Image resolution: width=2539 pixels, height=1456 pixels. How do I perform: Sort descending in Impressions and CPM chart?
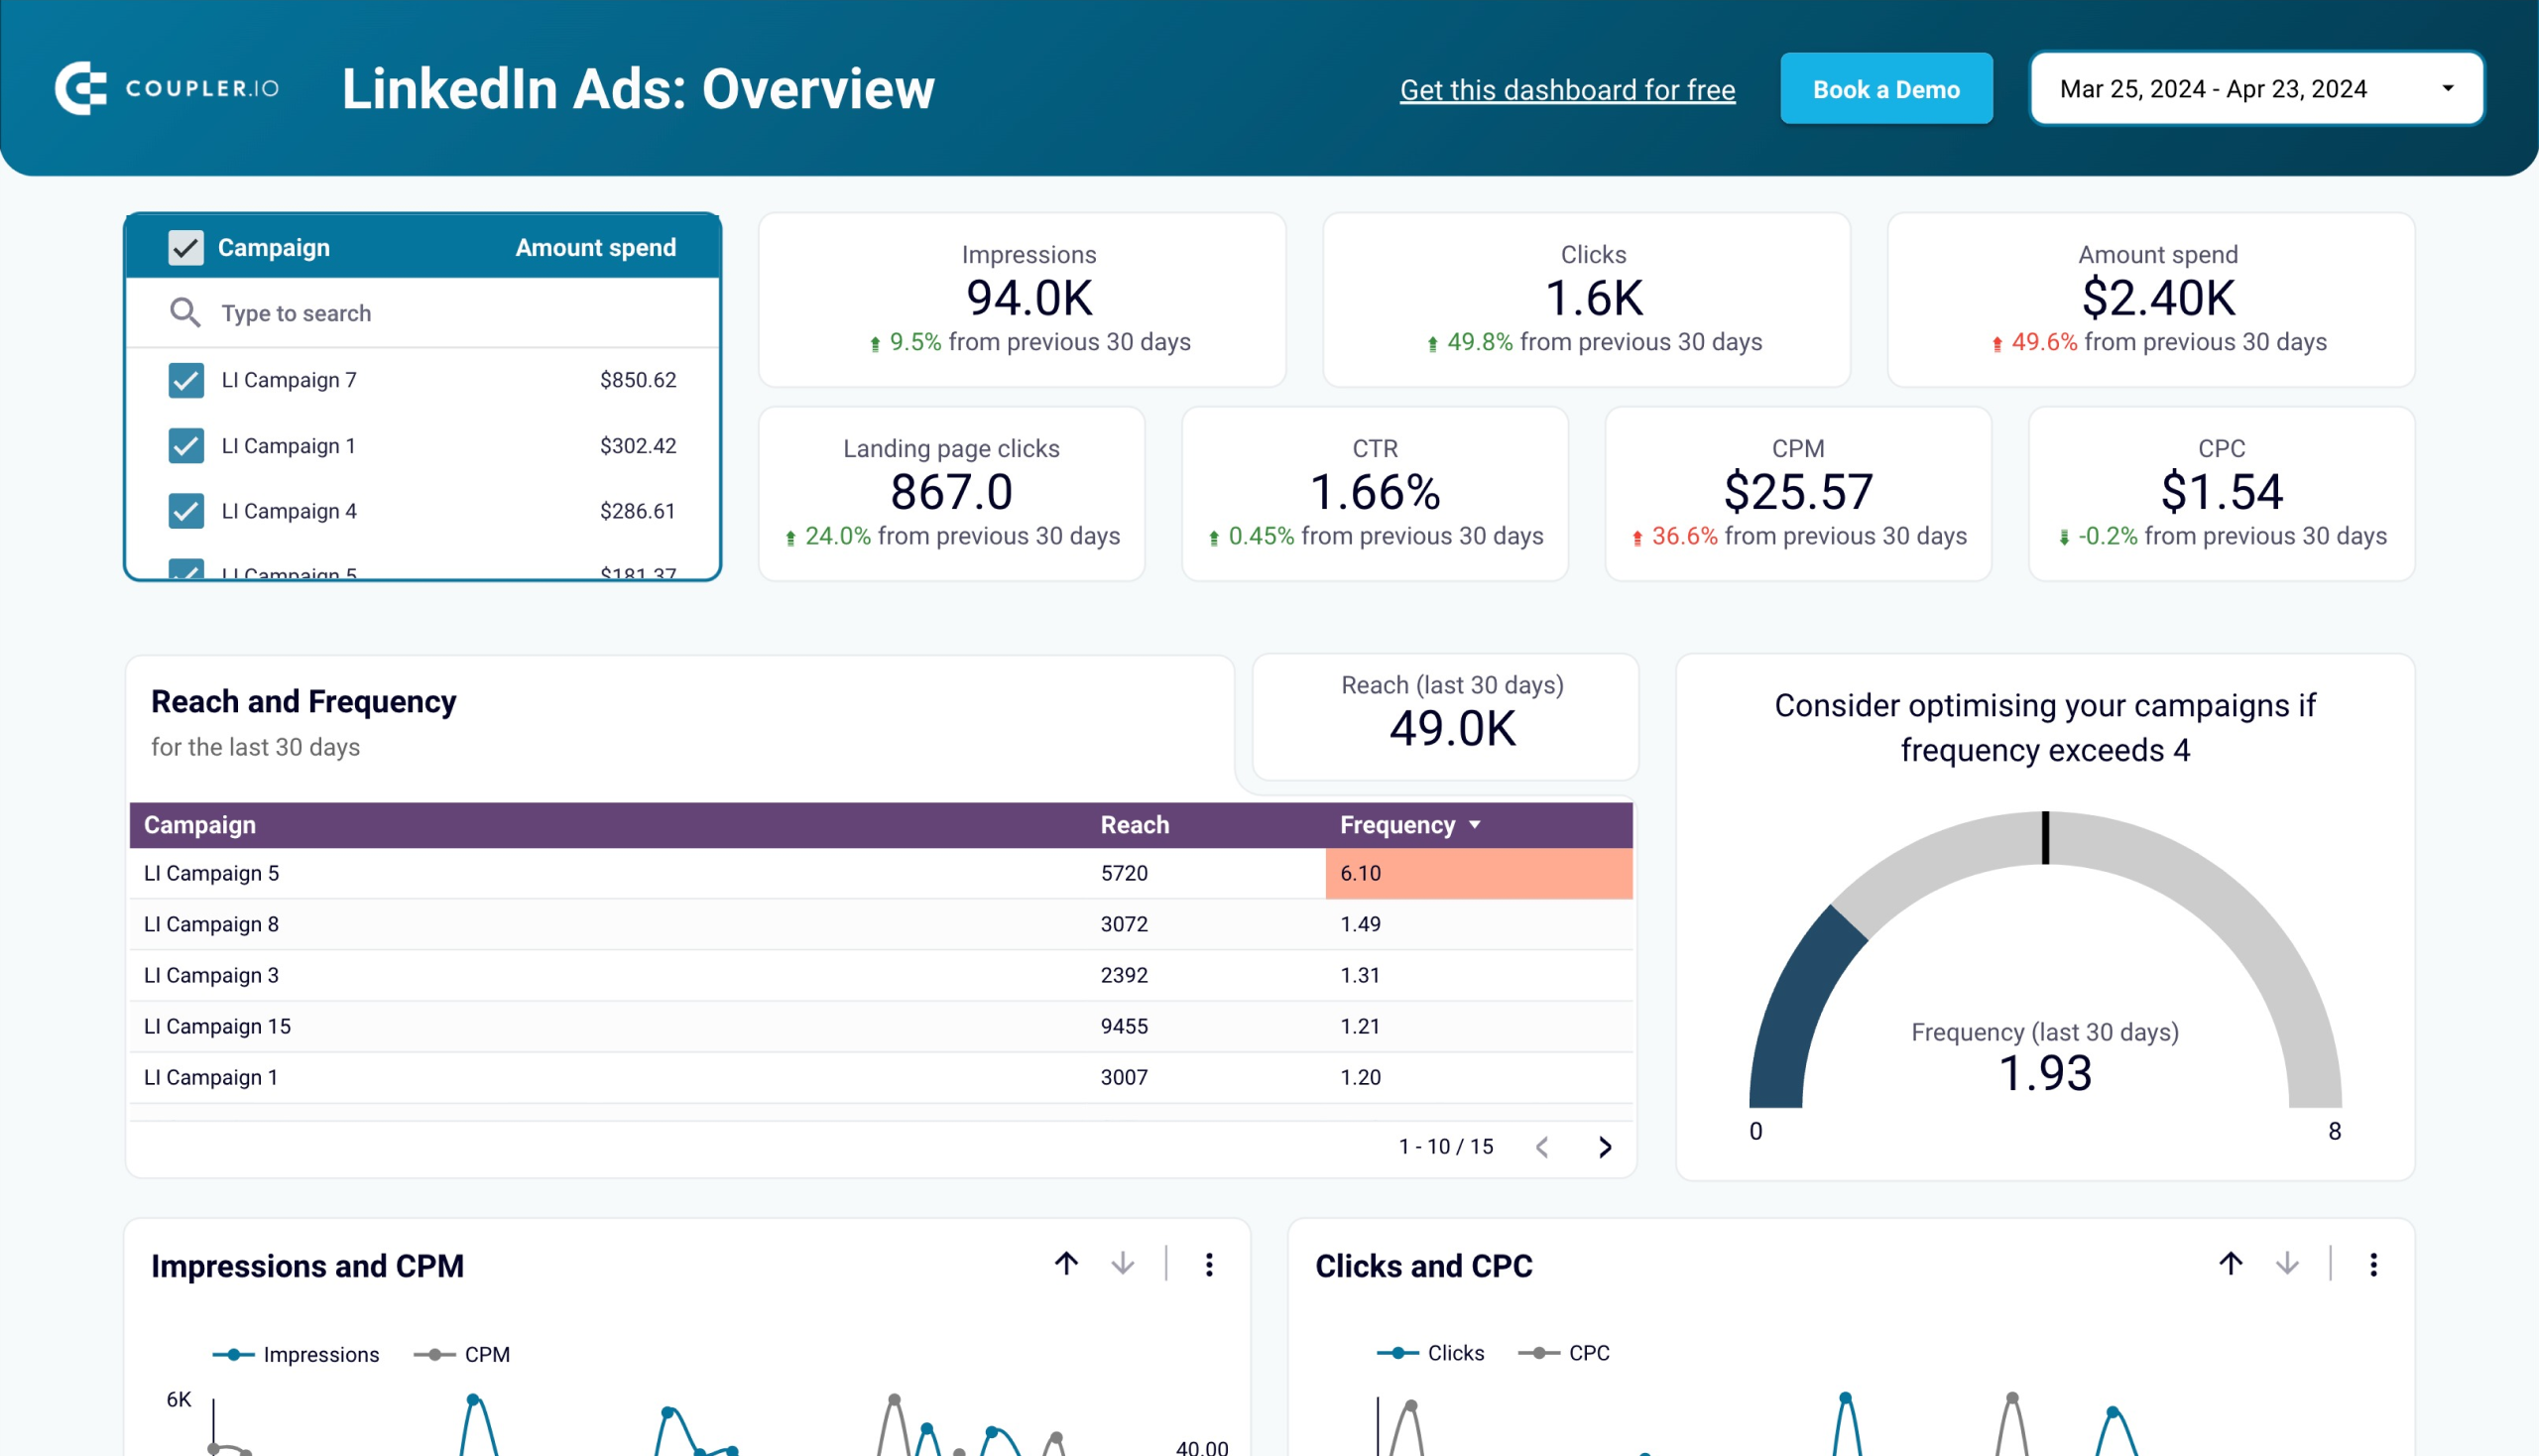[1123, 1264]
